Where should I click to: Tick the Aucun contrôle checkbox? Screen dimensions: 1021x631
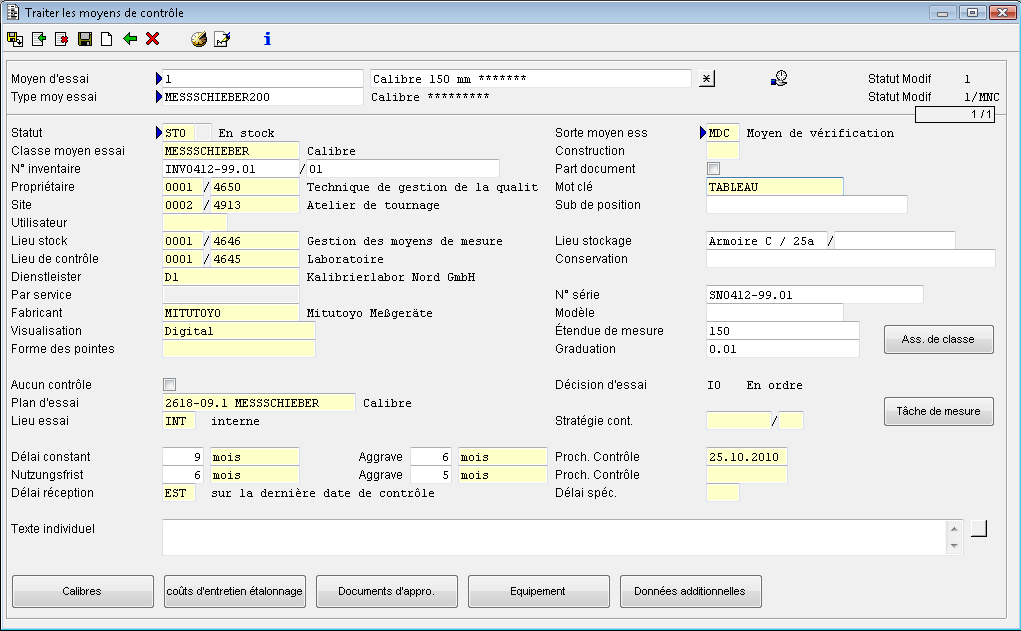(x=169, y=385)
